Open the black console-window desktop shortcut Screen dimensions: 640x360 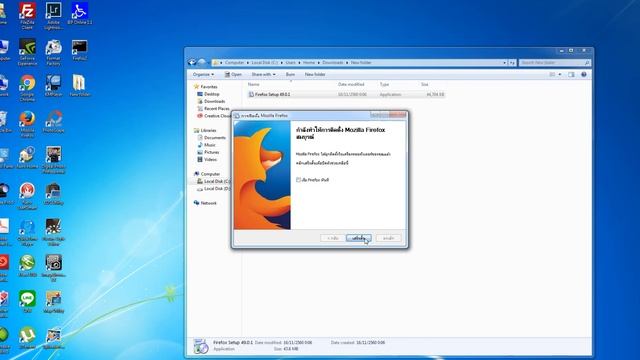point(80,50)
